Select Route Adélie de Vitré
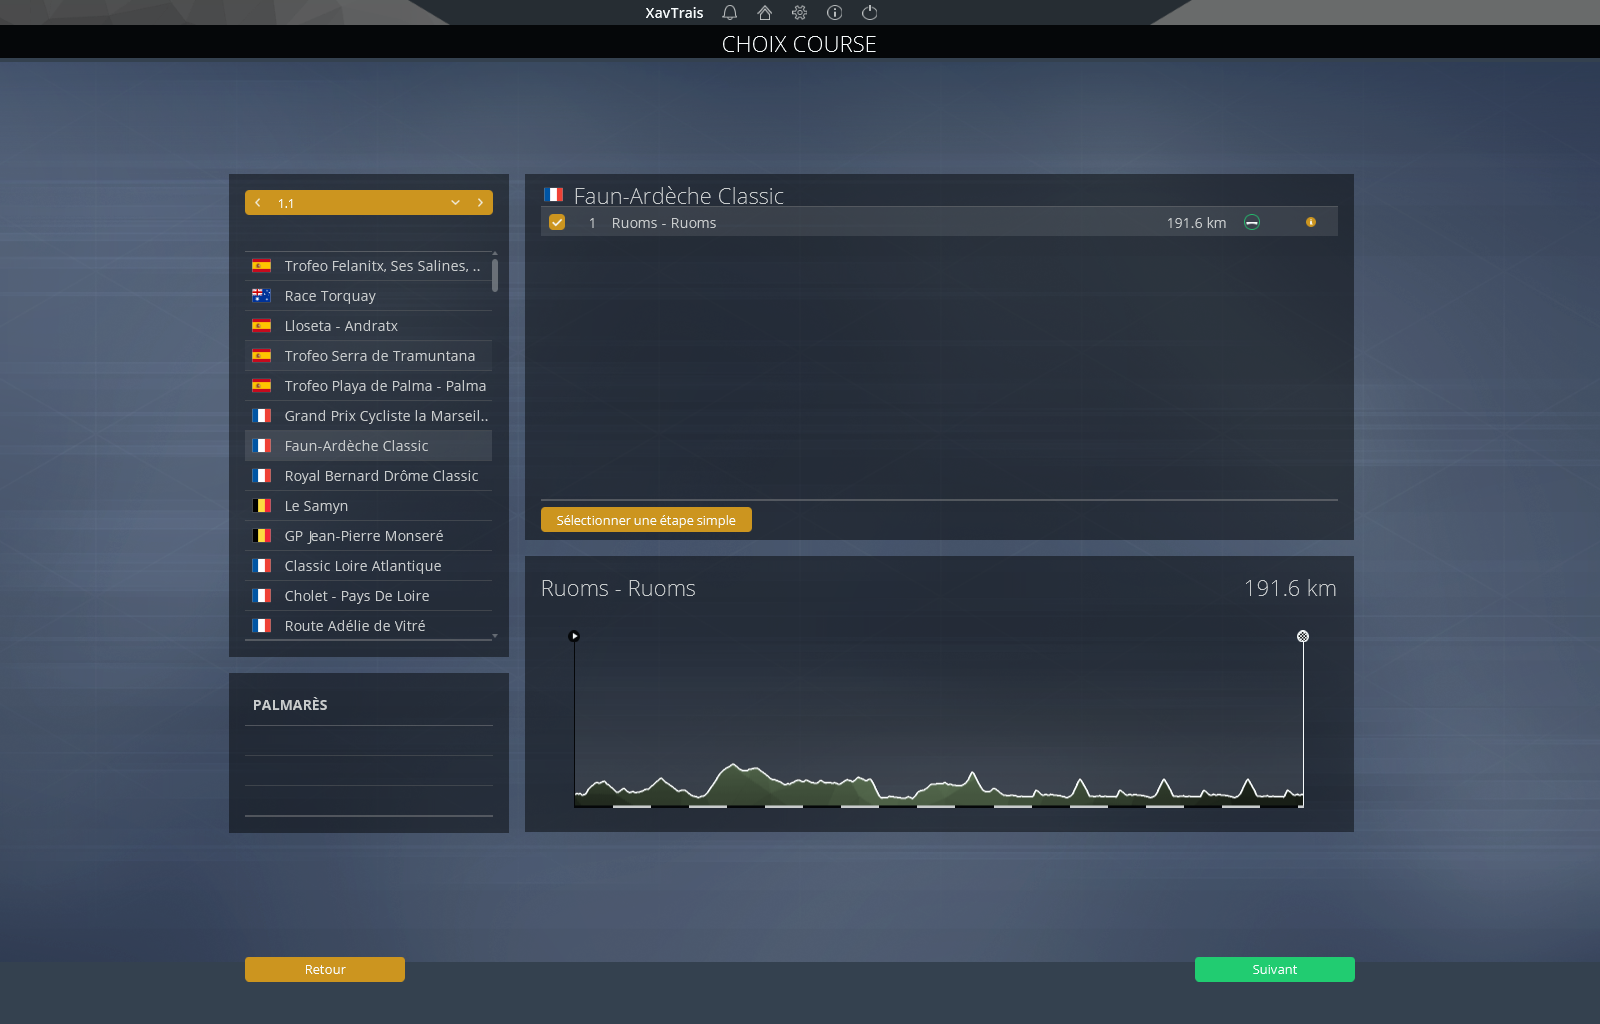1600x1024 pixels. point(368,626)
